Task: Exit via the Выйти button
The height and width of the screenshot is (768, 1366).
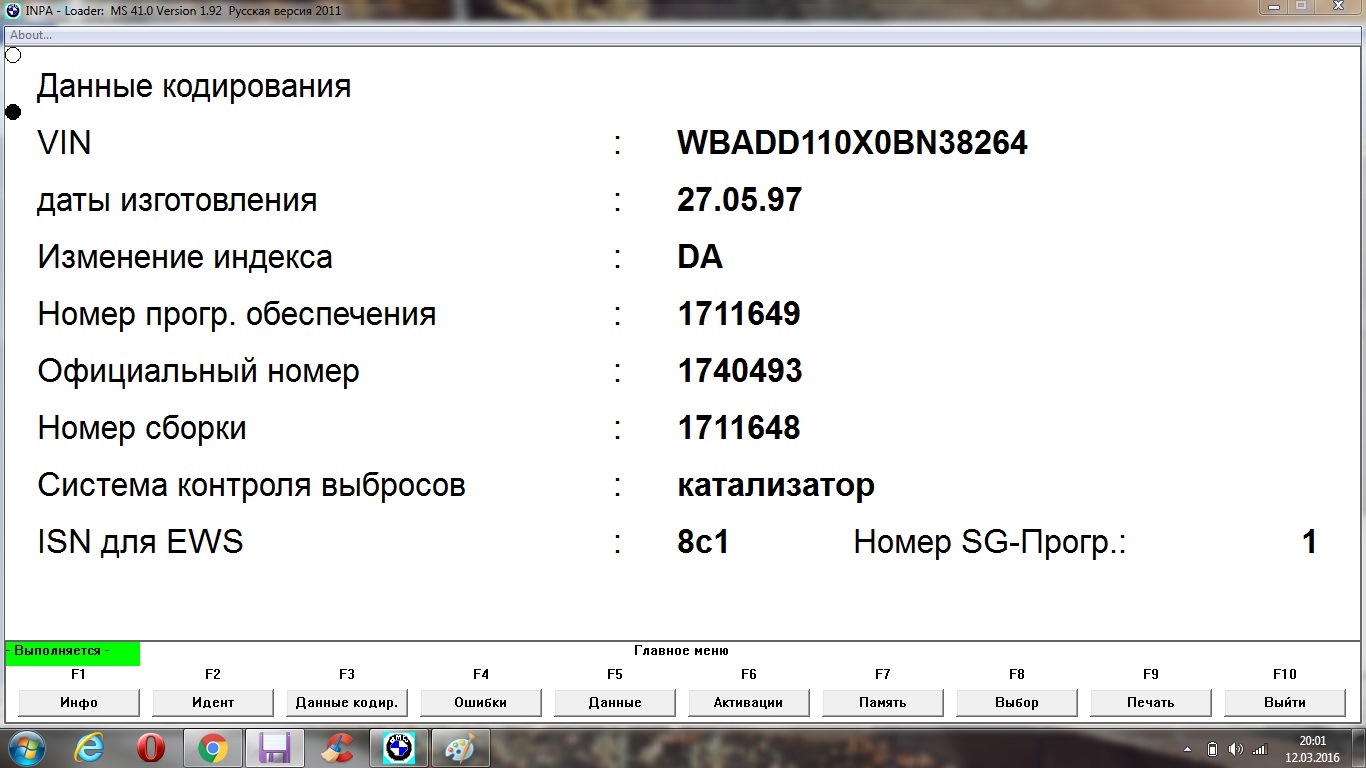Action: 1285,702
